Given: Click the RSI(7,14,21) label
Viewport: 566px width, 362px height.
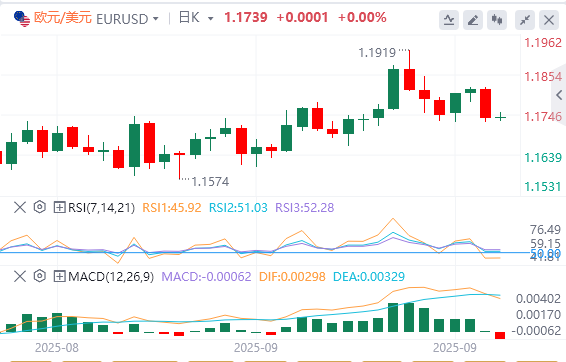Looking at the screenshot, I should 101,208.
